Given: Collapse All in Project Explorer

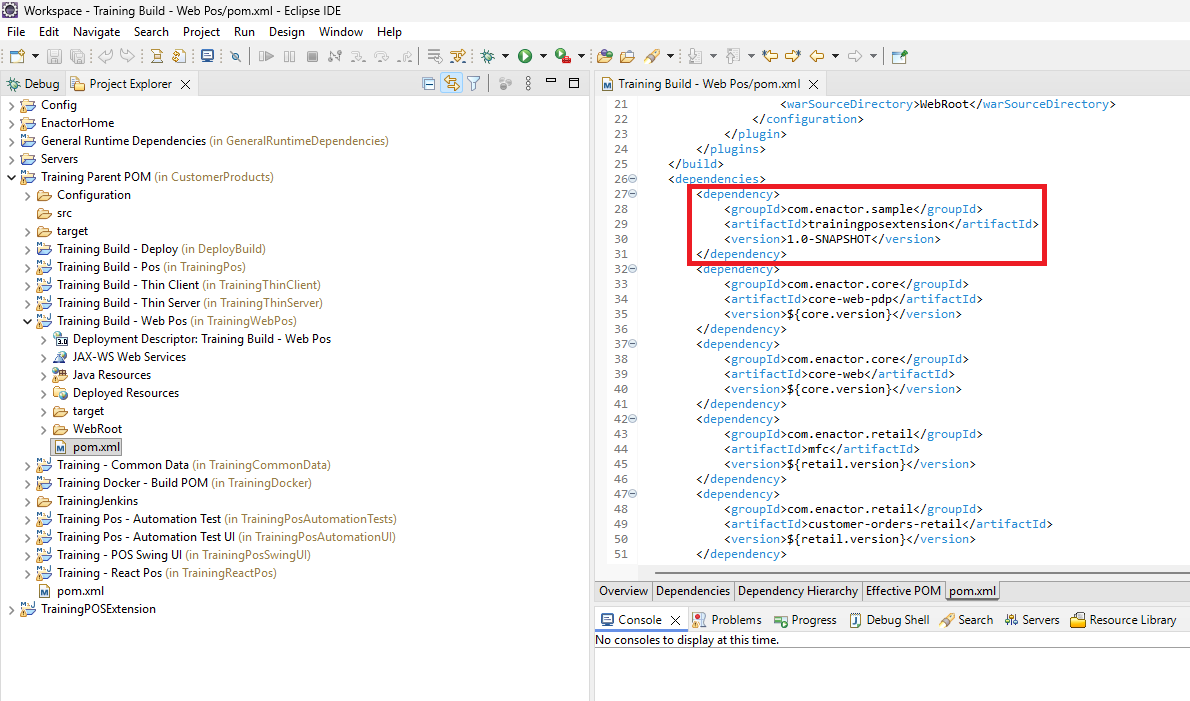Looking at the screenshot, I should point(429,83).
